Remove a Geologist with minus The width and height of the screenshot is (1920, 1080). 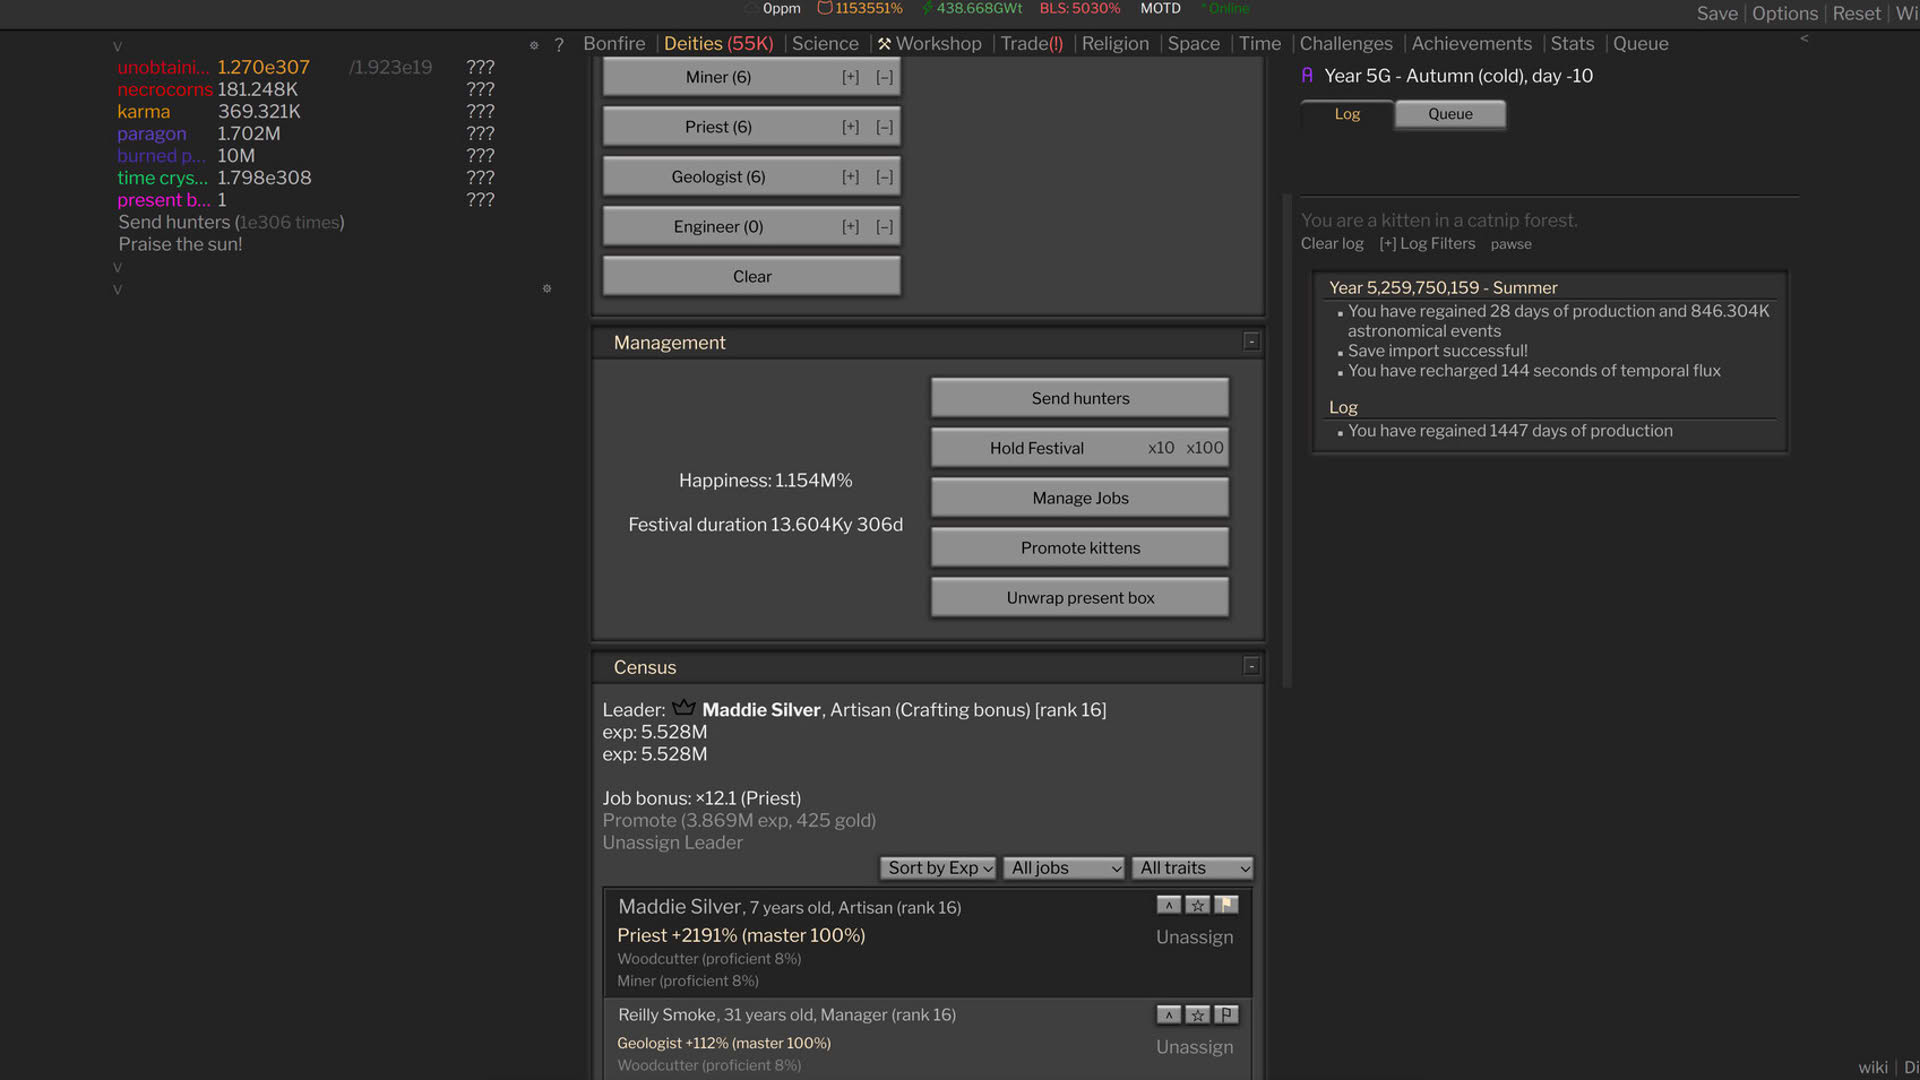pyautogui.click(x=884, y=177)
